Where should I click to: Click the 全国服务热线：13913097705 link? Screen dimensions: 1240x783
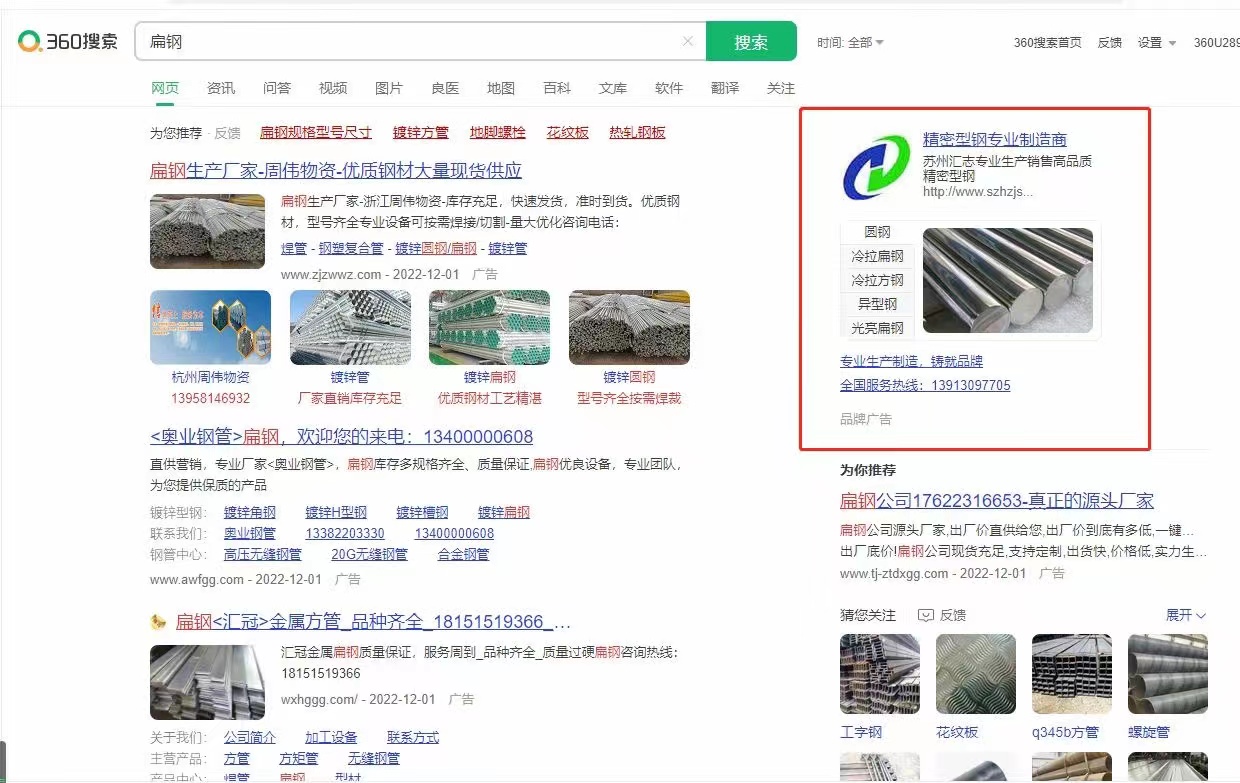coord(925,385)
